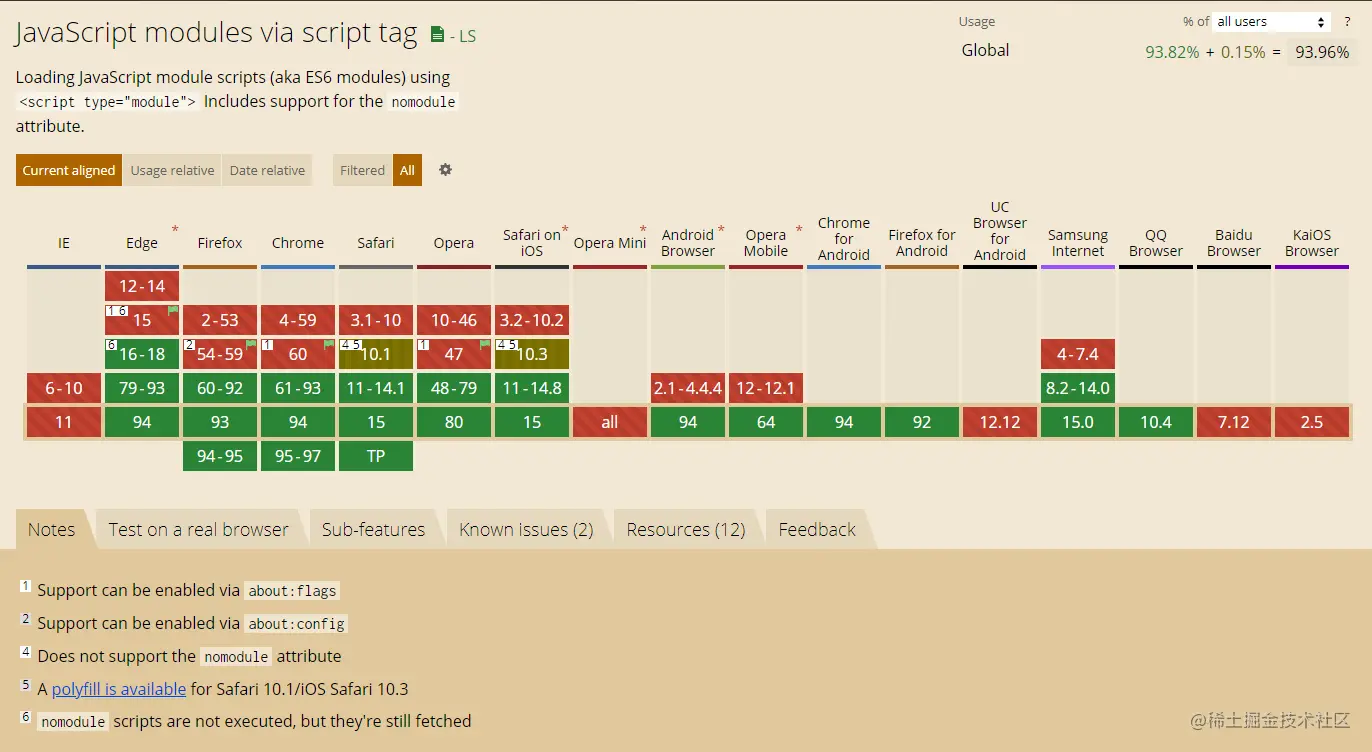The image size is (1372, 752).
Task: Select the Android Browser 2.1-4.4.4 cell
Action: 688,388
